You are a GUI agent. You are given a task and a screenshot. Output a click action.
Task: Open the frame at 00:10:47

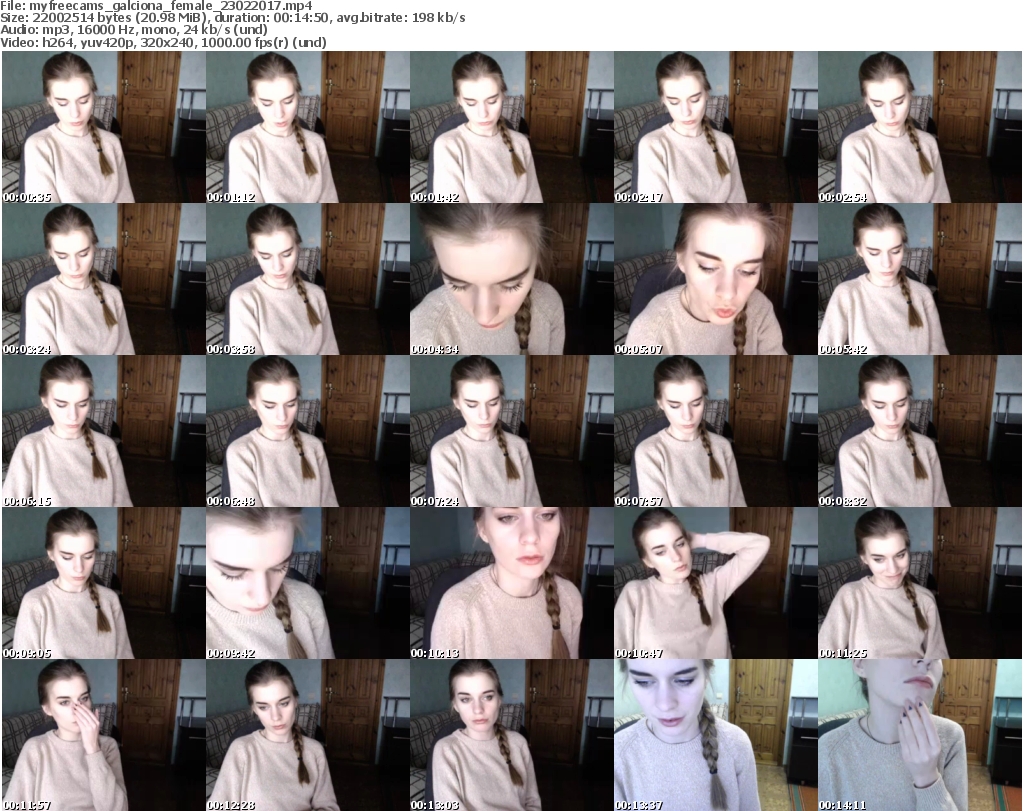click(x=715, y=584)
